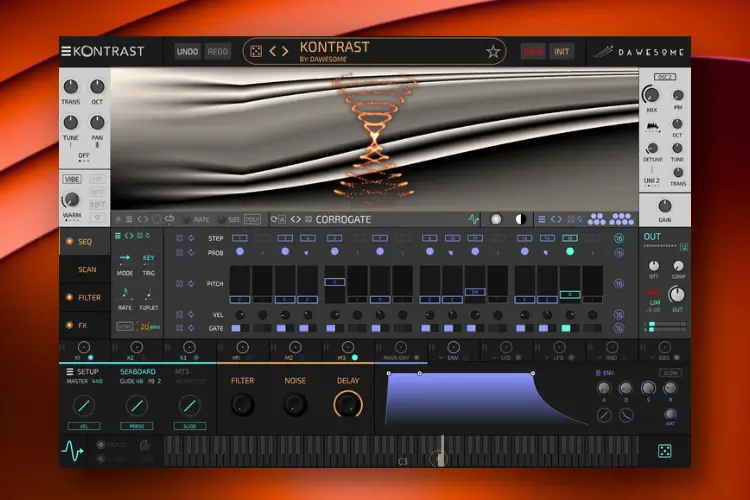Click the step 5 raised pitch block
This screenshot has width=750, height=500.
[x=334, y=282]
